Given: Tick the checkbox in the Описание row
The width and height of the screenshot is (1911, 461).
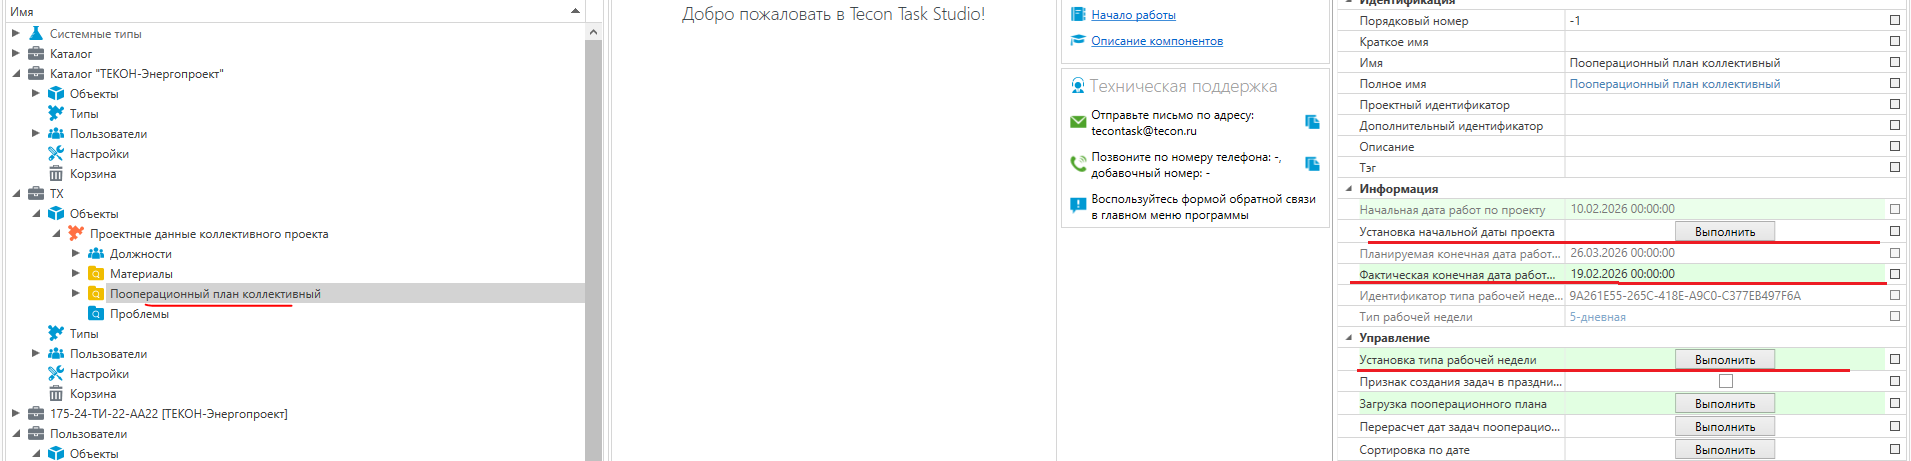Looking at the screenshot, I should (1894, 146).
